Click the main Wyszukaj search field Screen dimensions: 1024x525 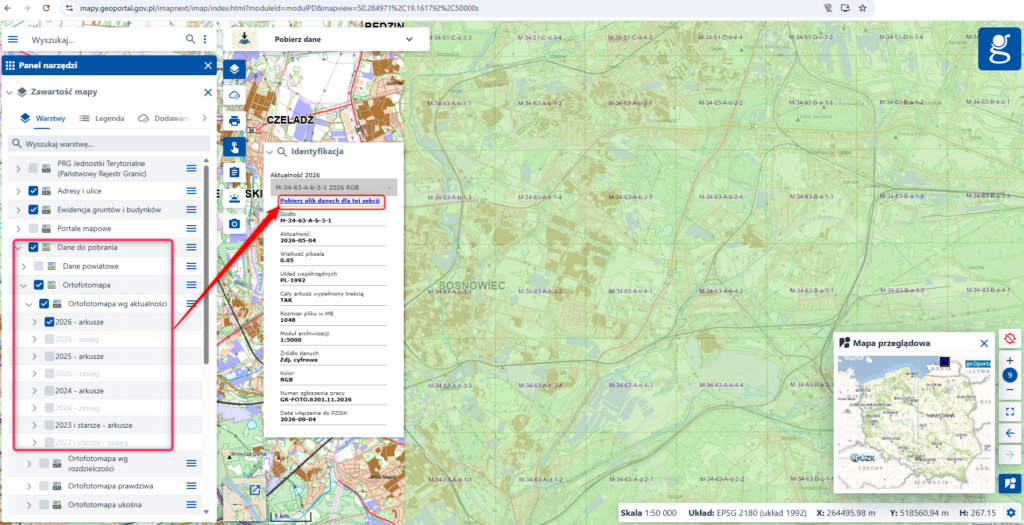pyautogui.click(x=104, y=39)
